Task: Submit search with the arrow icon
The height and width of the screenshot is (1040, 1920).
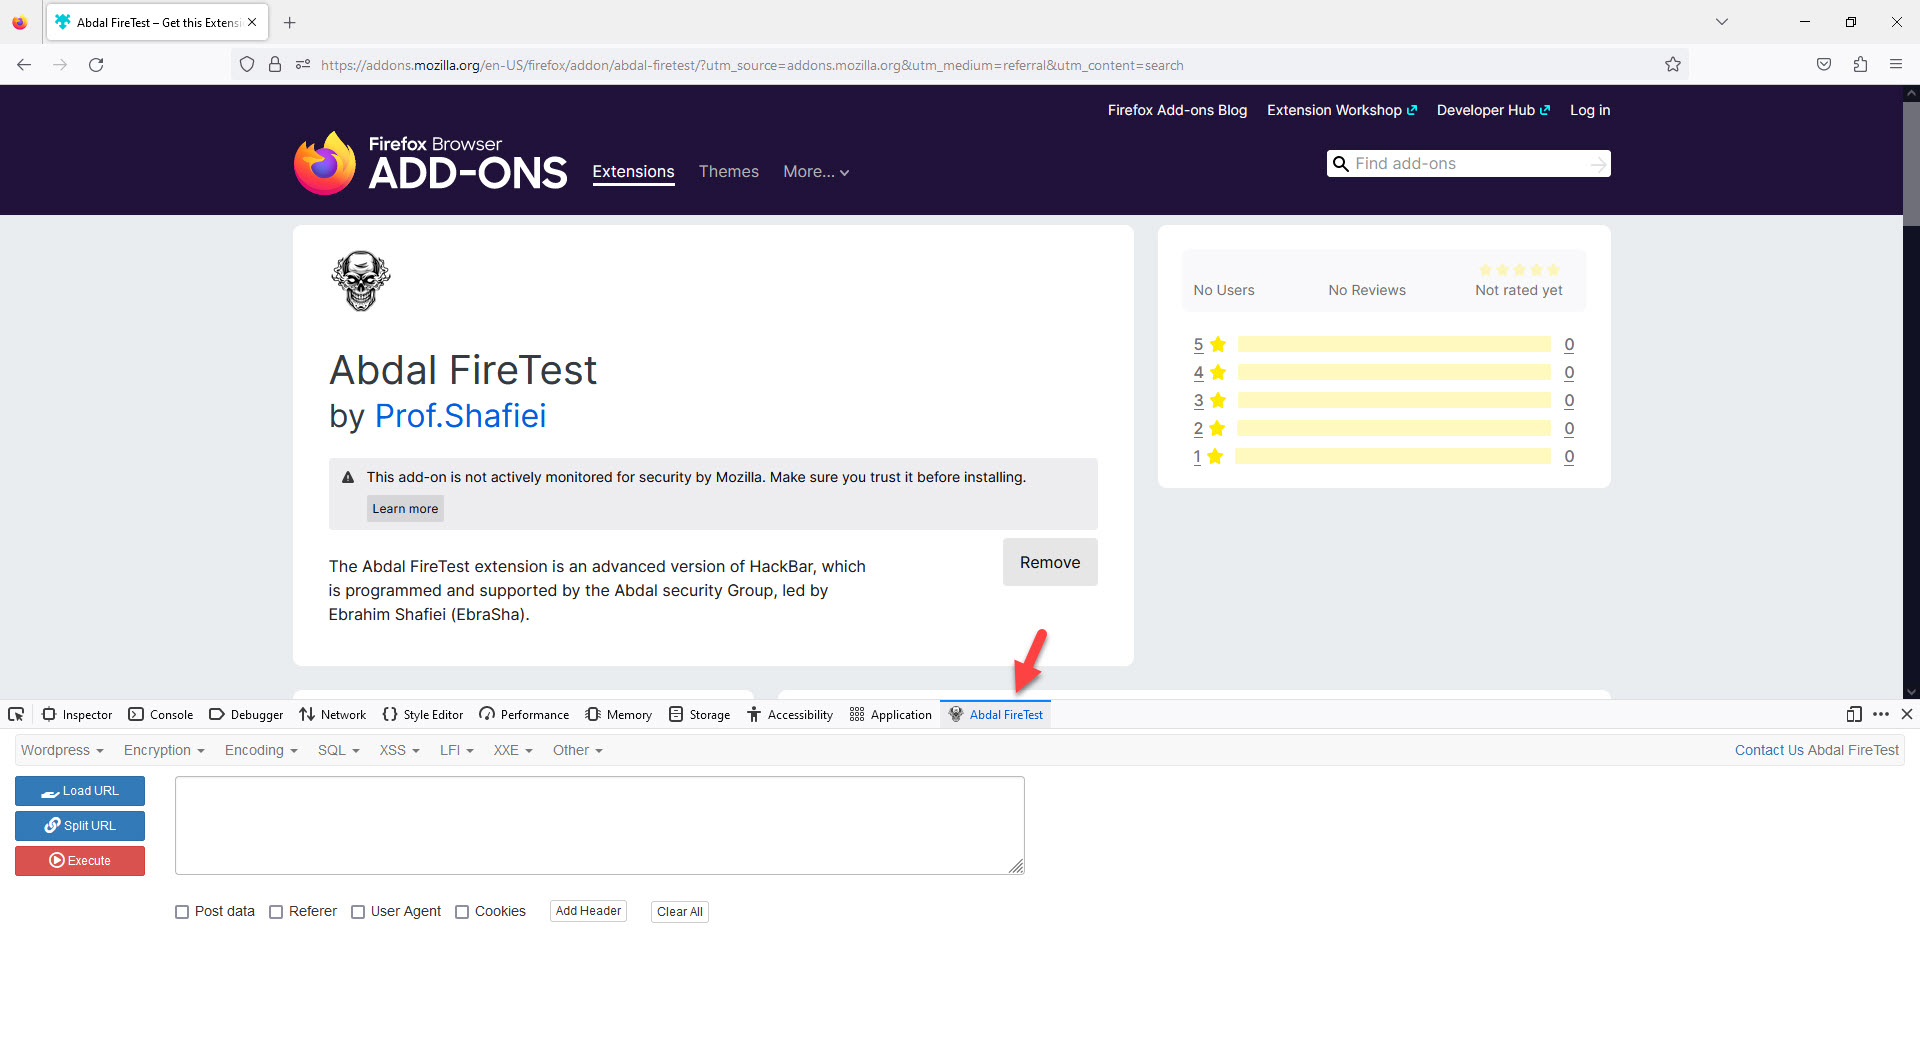Action: point(1598,164)
